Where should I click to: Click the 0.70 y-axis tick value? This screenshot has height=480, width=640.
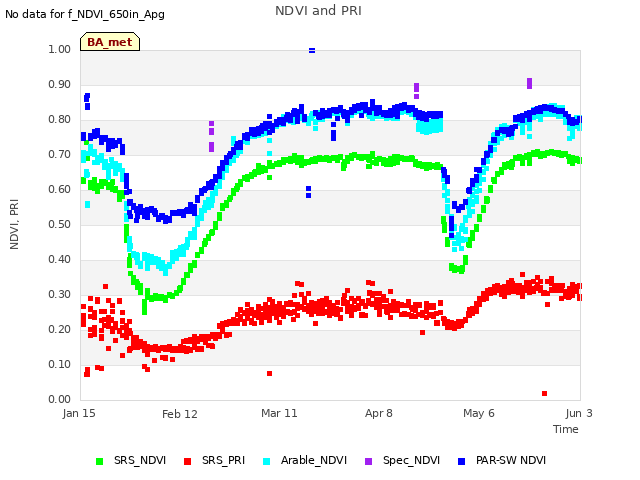tap(60, 154)
